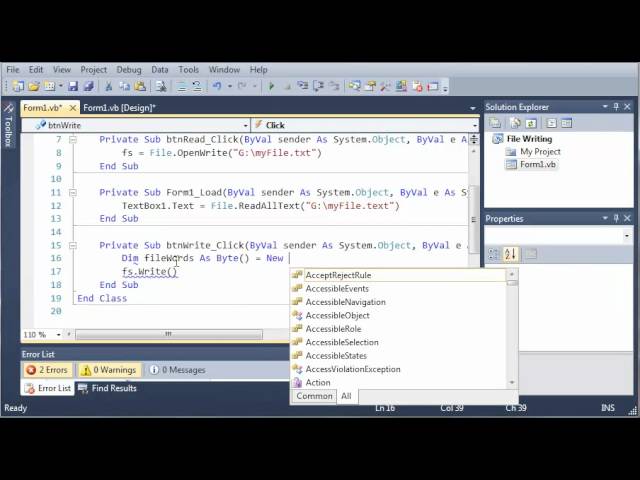This screenshot has height=480, width=640.
Task: Select AccessibleObject in IntelliSense list
Action: click(337, 315)
